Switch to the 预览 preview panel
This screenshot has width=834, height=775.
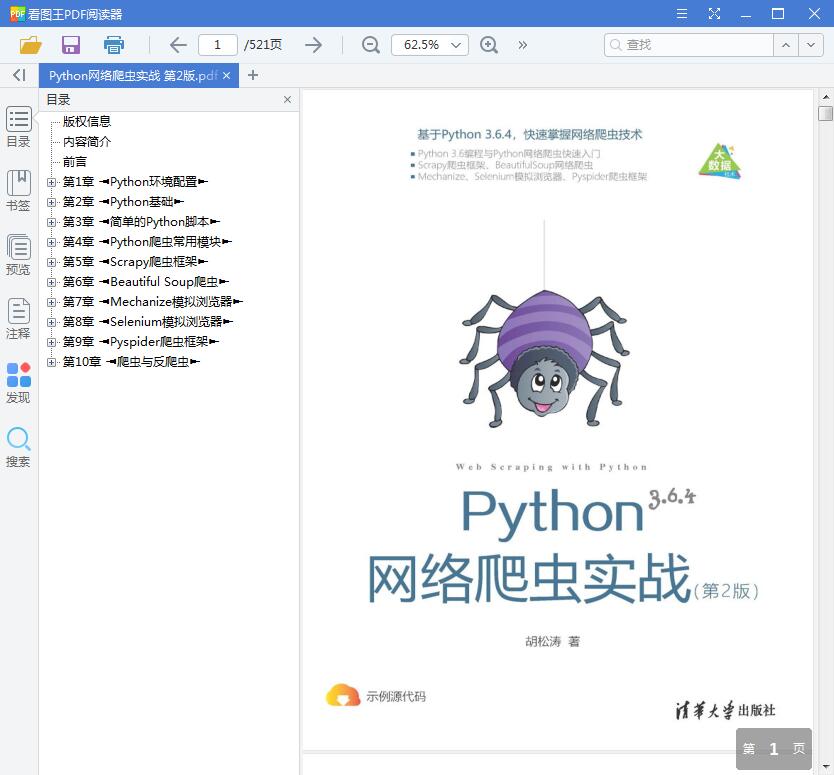coord(18,255)
